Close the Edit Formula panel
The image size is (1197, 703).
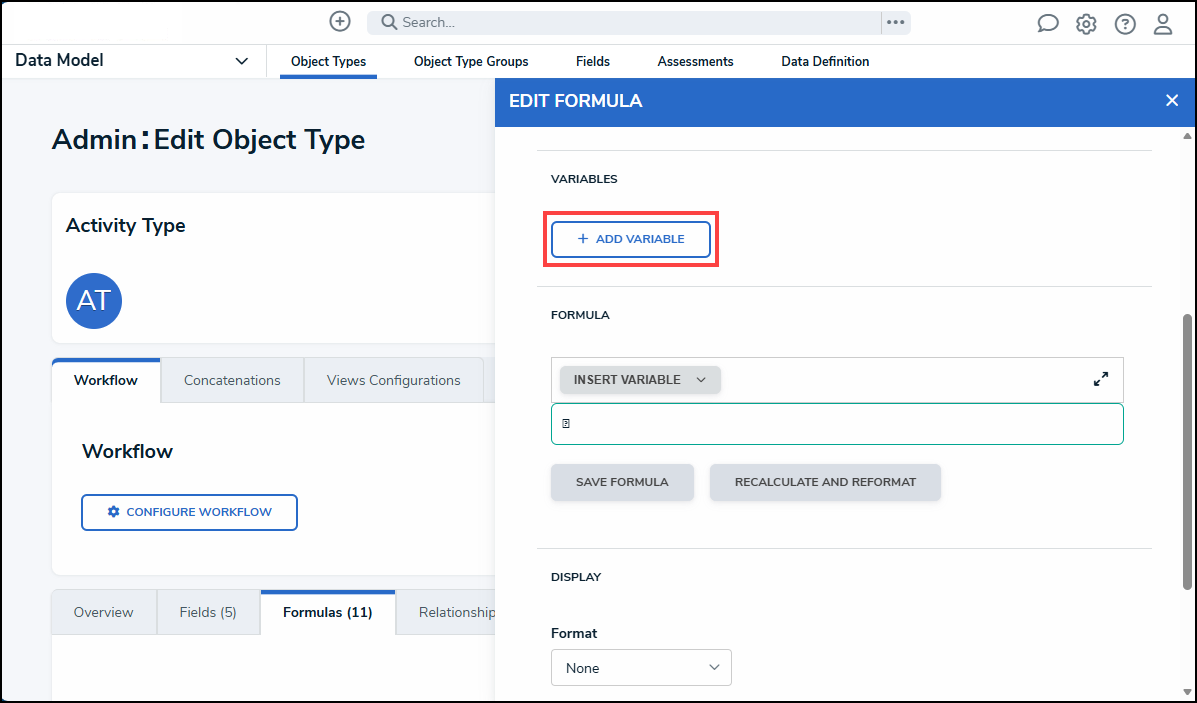(1172, 100)
